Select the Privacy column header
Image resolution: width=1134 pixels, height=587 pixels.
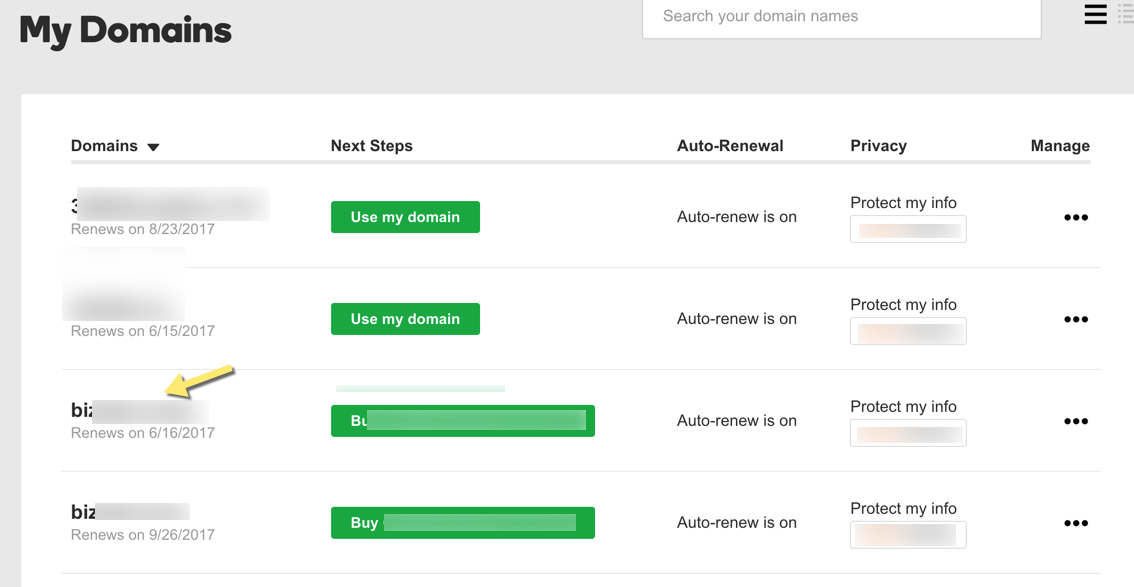click(x=878, y=145)
